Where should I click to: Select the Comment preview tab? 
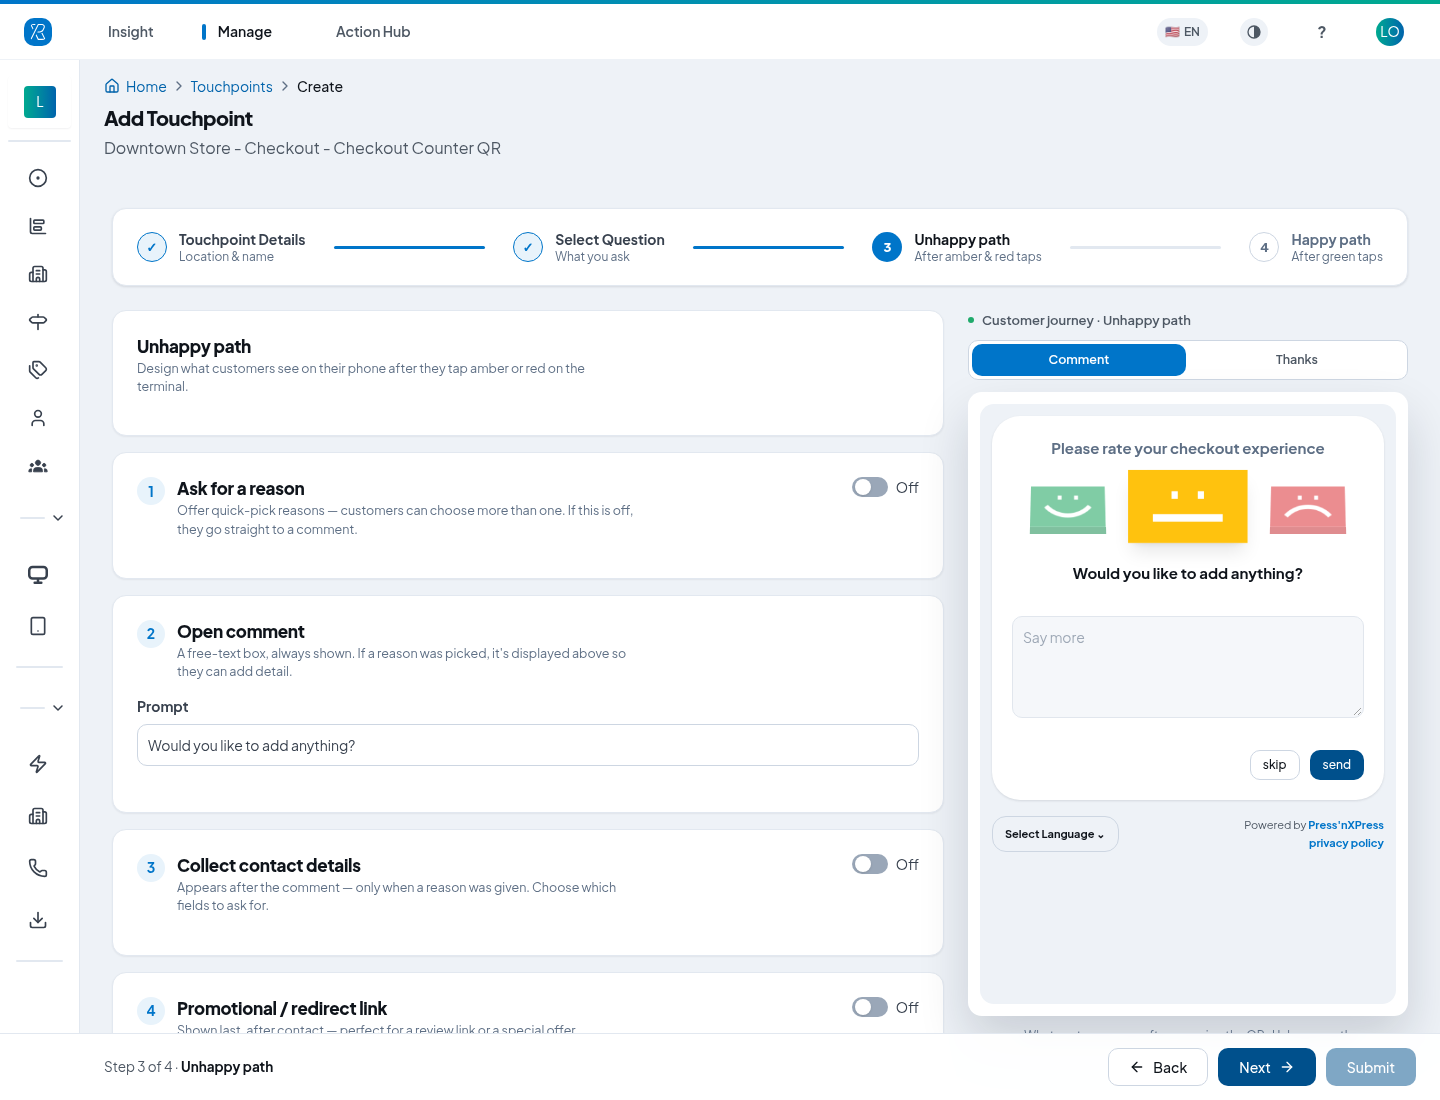tap(1079, 360)
